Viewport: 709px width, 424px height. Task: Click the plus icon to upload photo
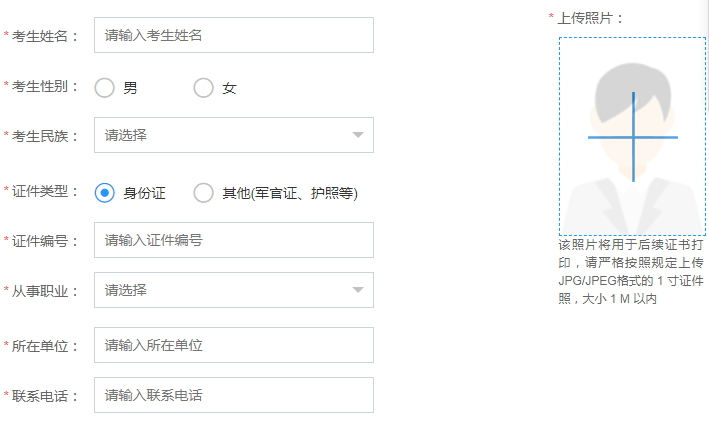[632, 137]
